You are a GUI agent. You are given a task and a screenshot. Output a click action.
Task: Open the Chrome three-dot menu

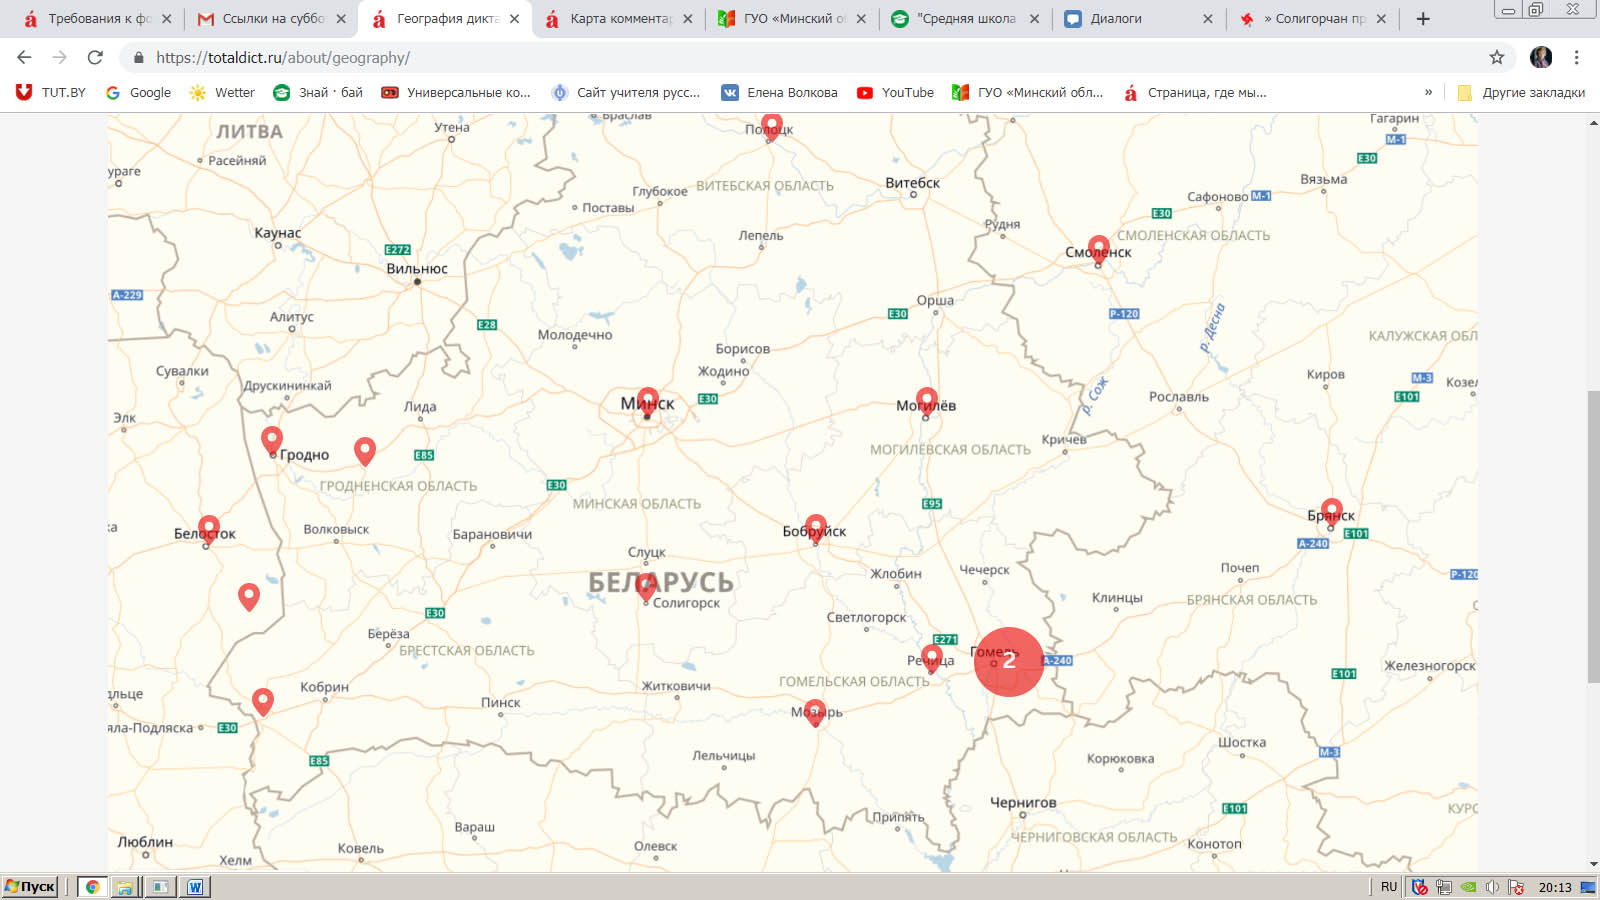point(1577,58)
